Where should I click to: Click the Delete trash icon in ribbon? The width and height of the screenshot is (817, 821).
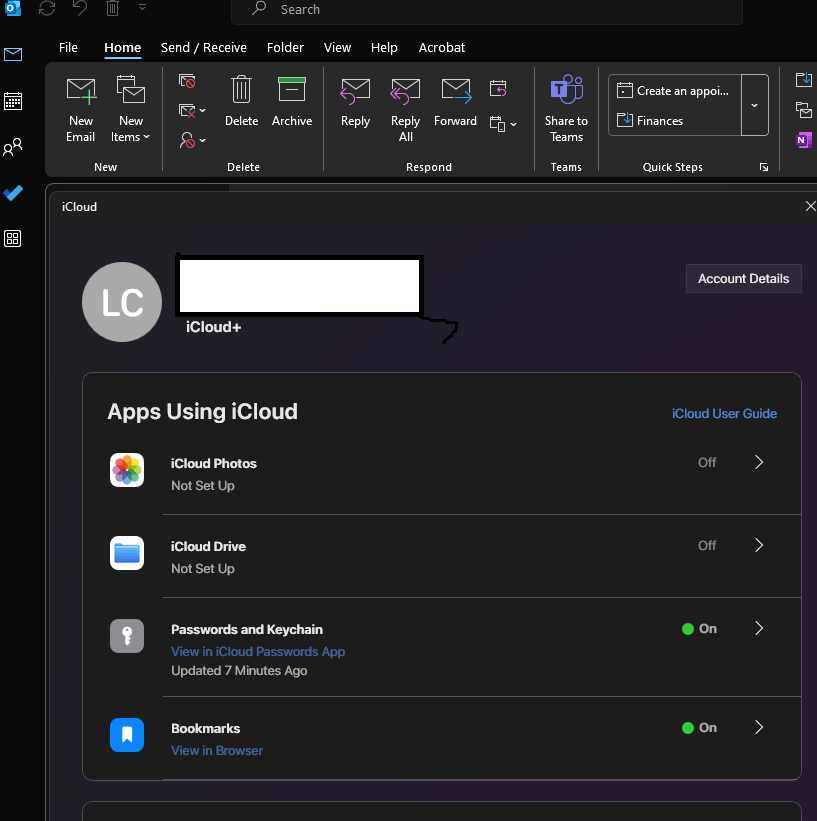coord(241,102)
